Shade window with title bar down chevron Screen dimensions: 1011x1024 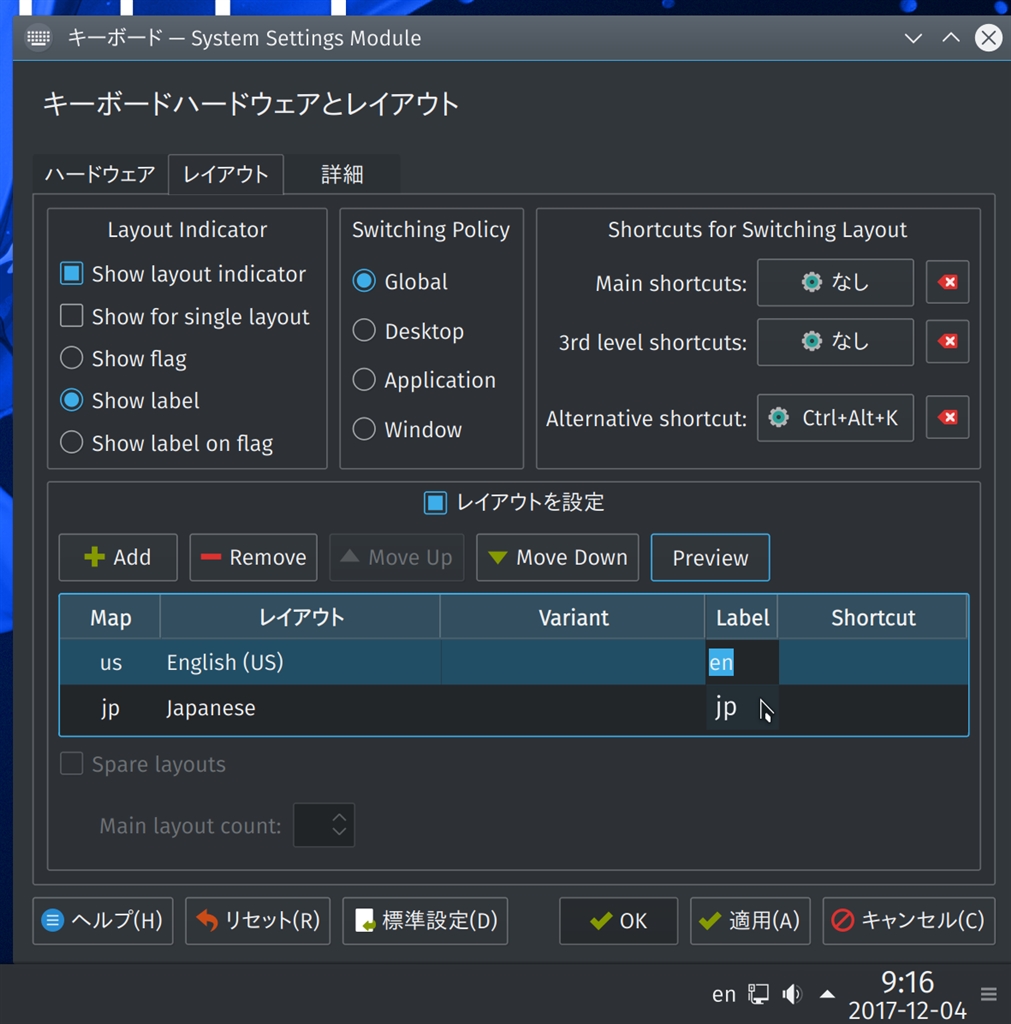[x=913, y=38]
